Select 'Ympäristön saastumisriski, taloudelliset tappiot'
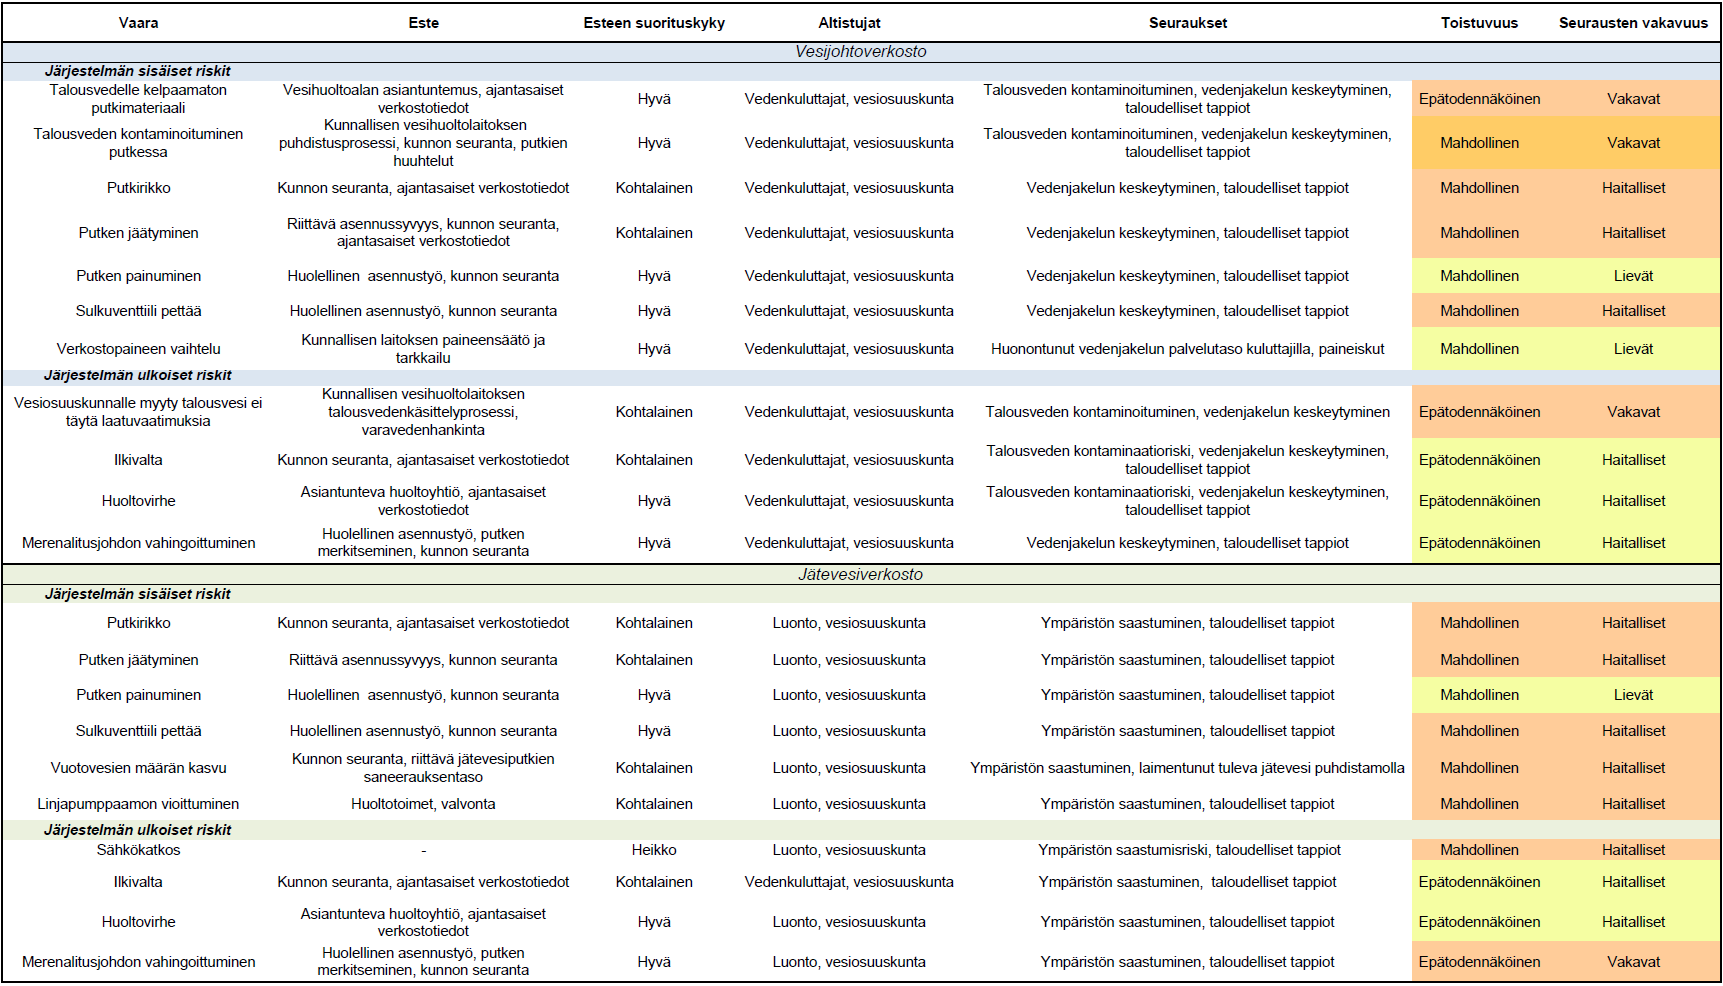This screenshot has width=1723, height=986. click(x=1189, y=850)
